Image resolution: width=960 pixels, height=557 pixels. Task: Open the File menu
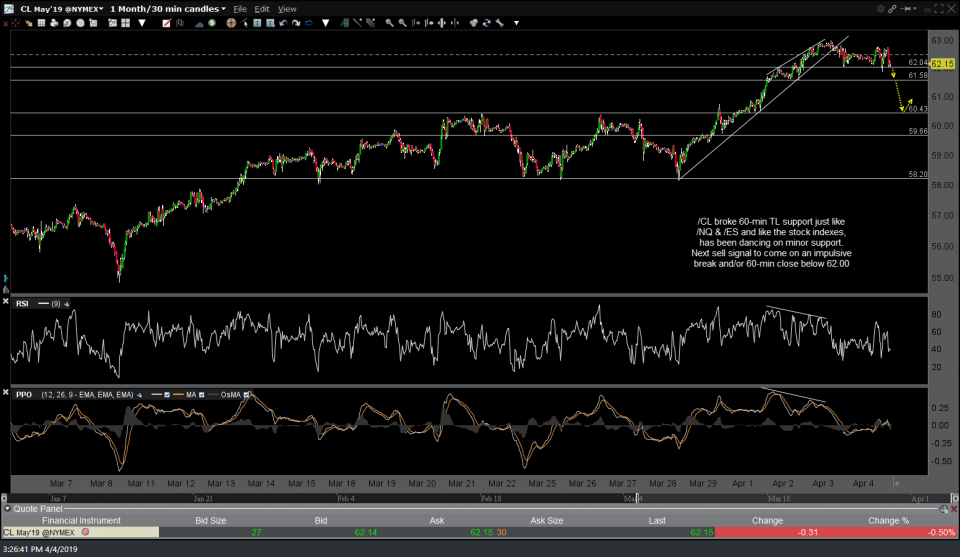click(240, 9)
